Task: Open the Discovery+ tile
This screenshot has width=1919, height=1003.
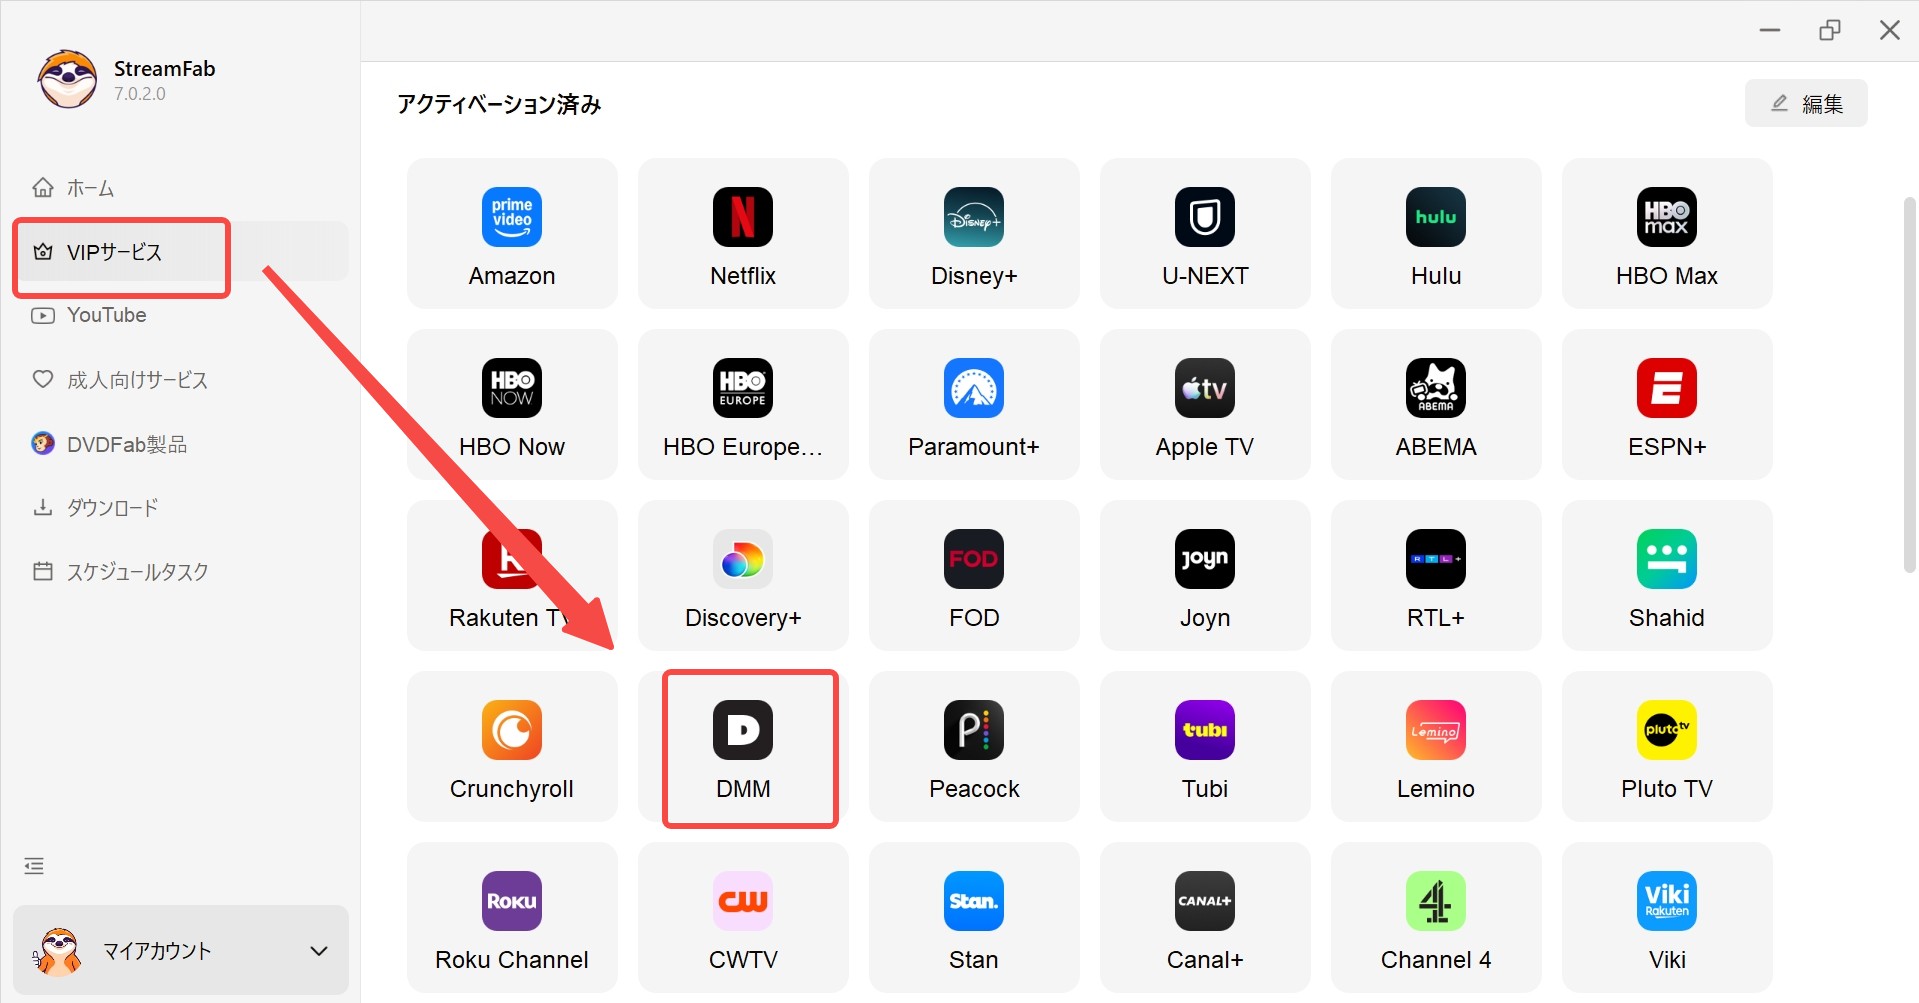Action: [x=743, y=575]
